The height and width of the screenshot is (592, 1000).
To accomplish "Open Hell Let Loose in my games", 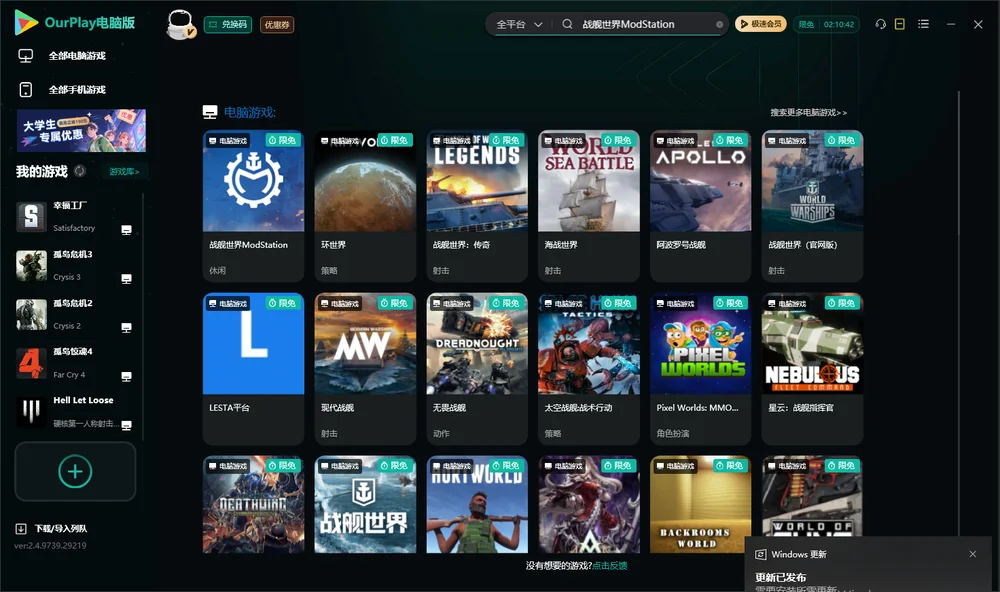I will (75, 411).
